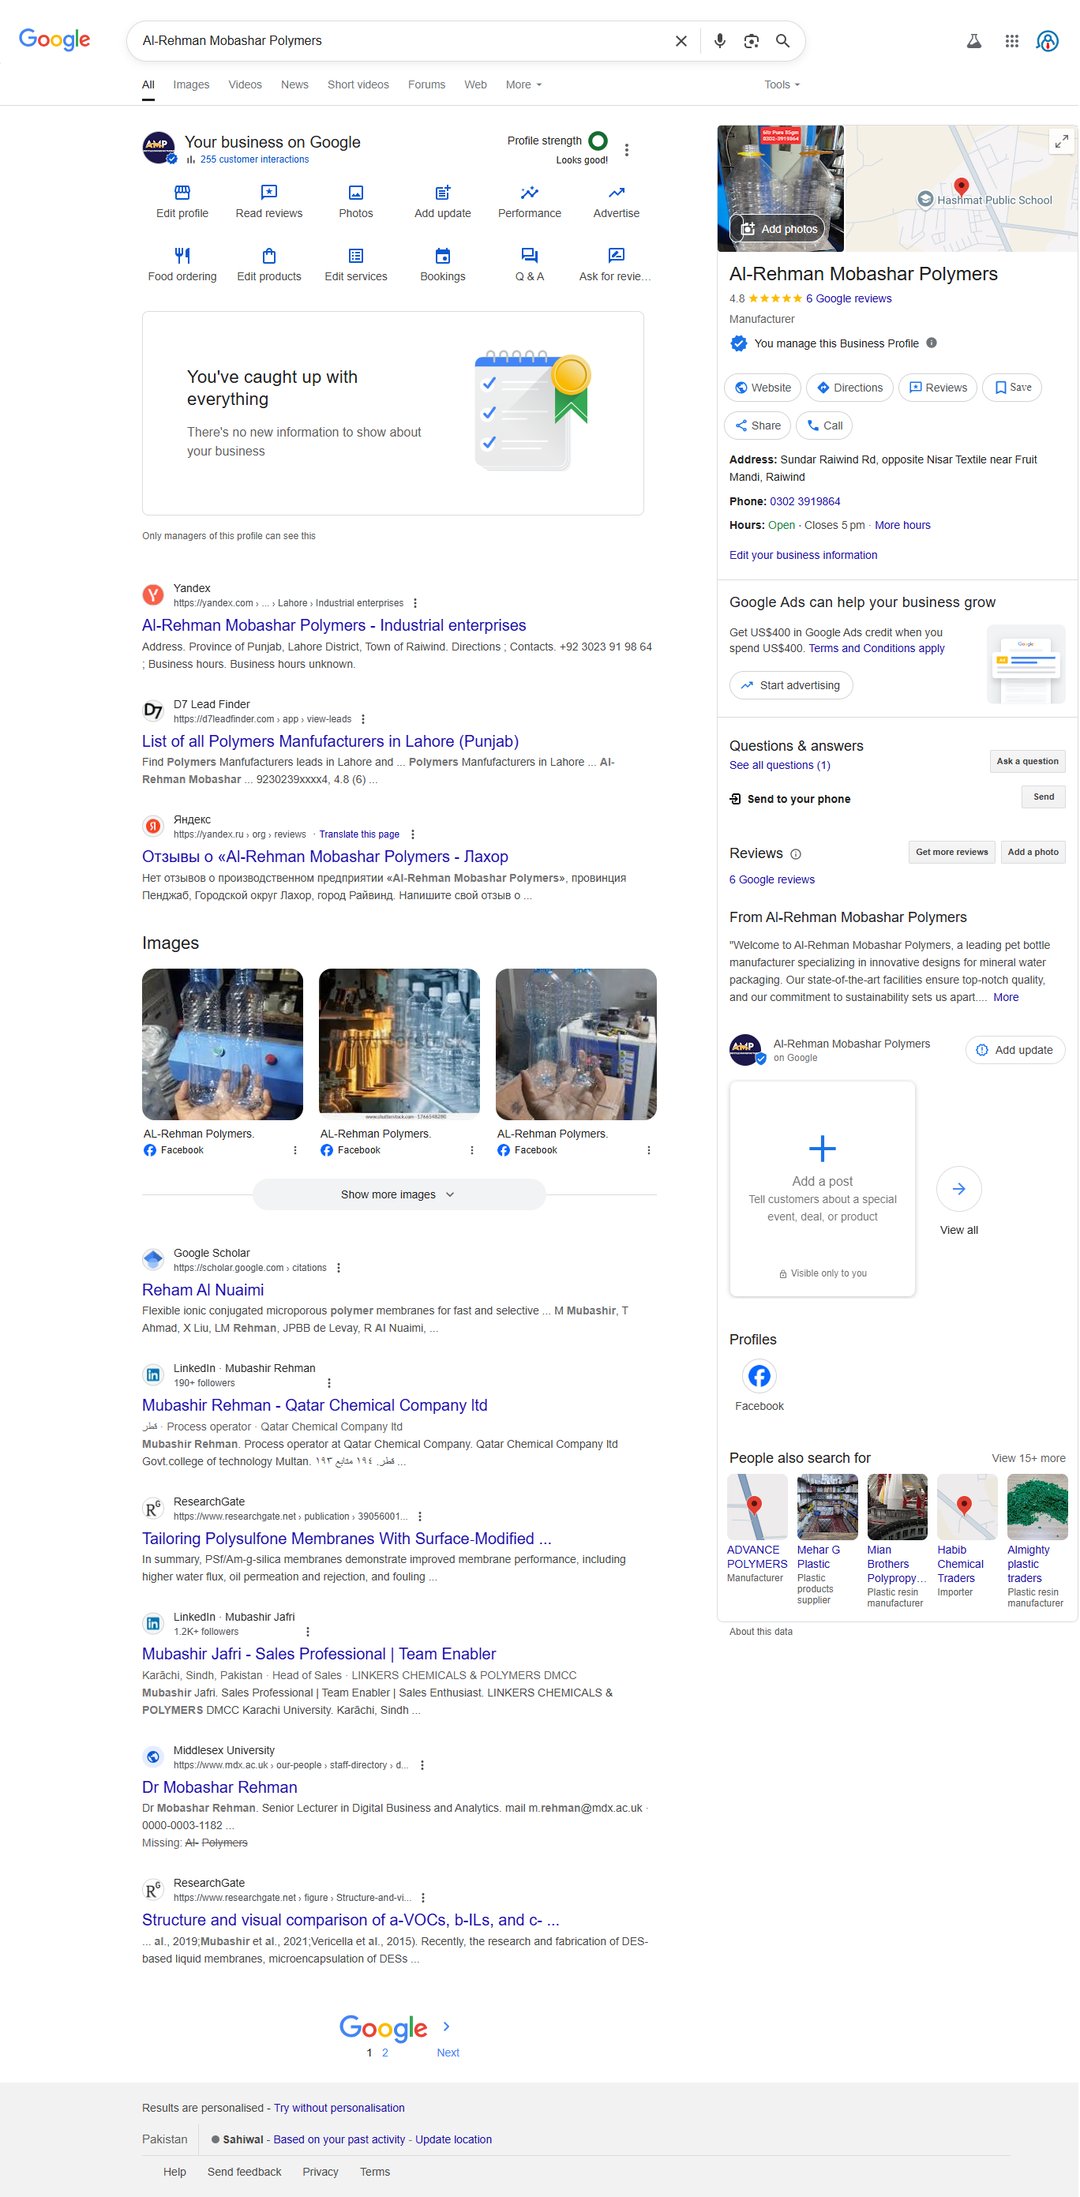The height and width of the screenshot is (2197, 1080).
Task: Open Read reviews icon
Action: 269,193
